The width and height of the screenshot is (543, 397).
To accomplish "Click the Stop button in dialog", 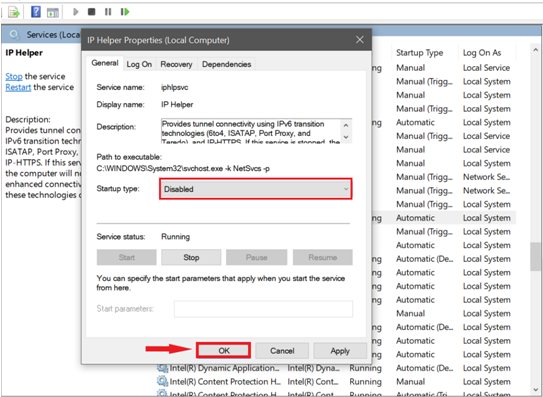I will point(191,257).
